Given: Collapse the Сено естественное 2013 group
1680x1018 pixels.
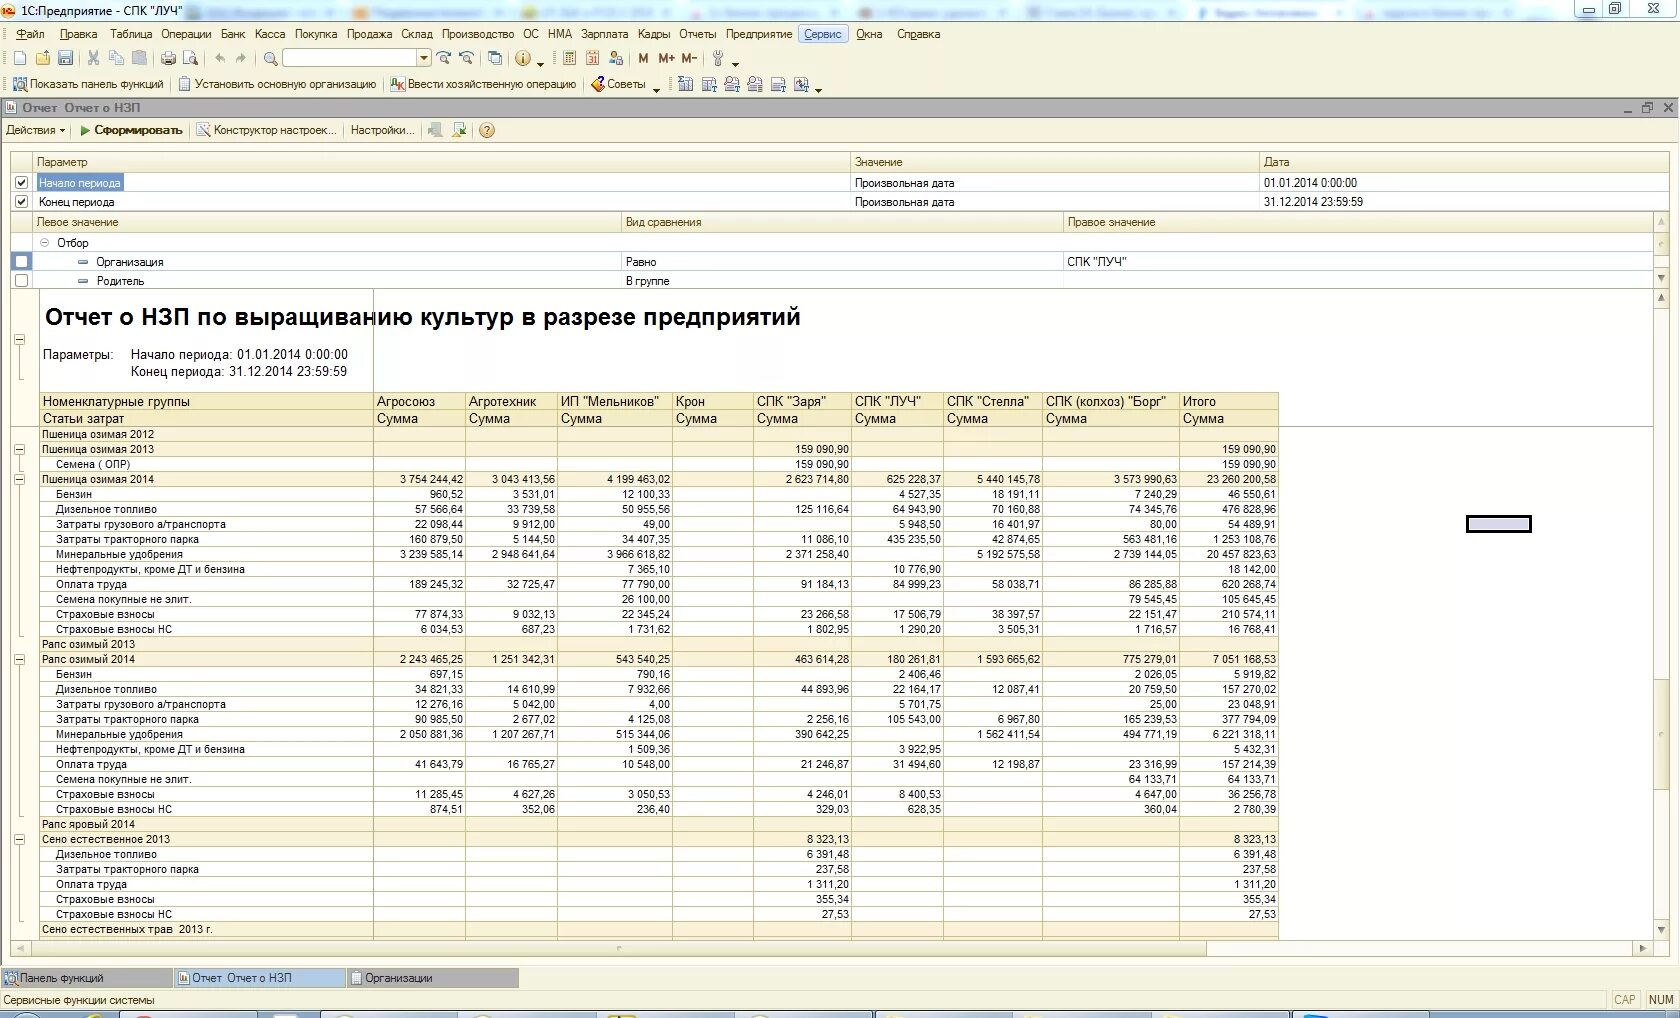Looking at the screenshot, I should [19, 840].
